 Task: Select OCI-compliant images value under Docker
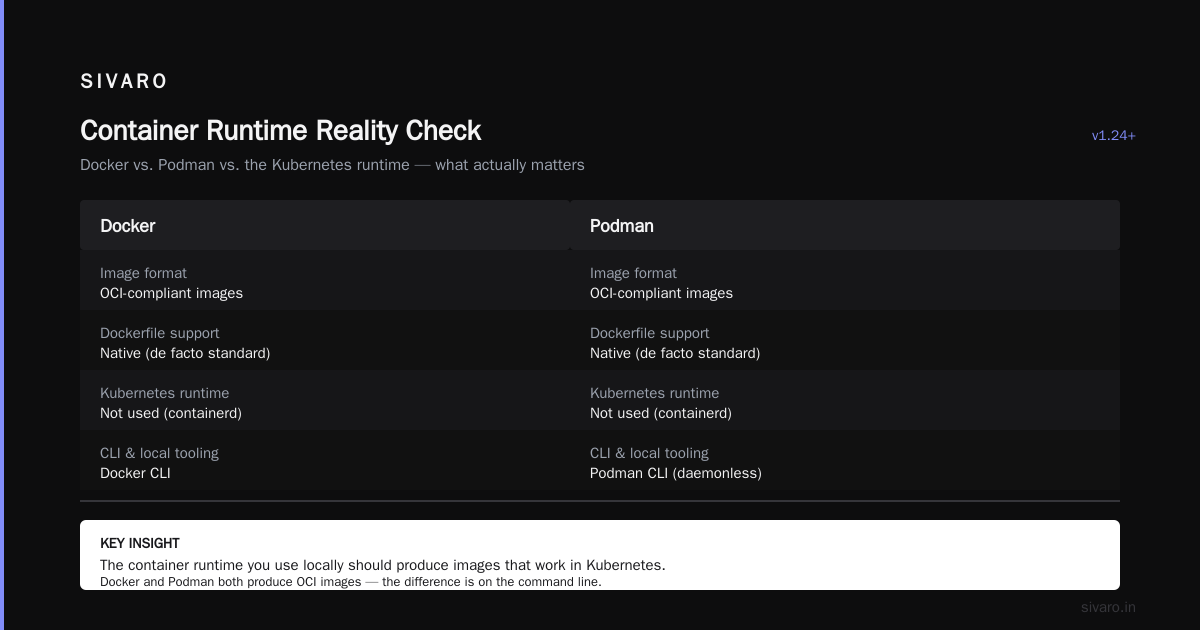[x=171, y=293]
